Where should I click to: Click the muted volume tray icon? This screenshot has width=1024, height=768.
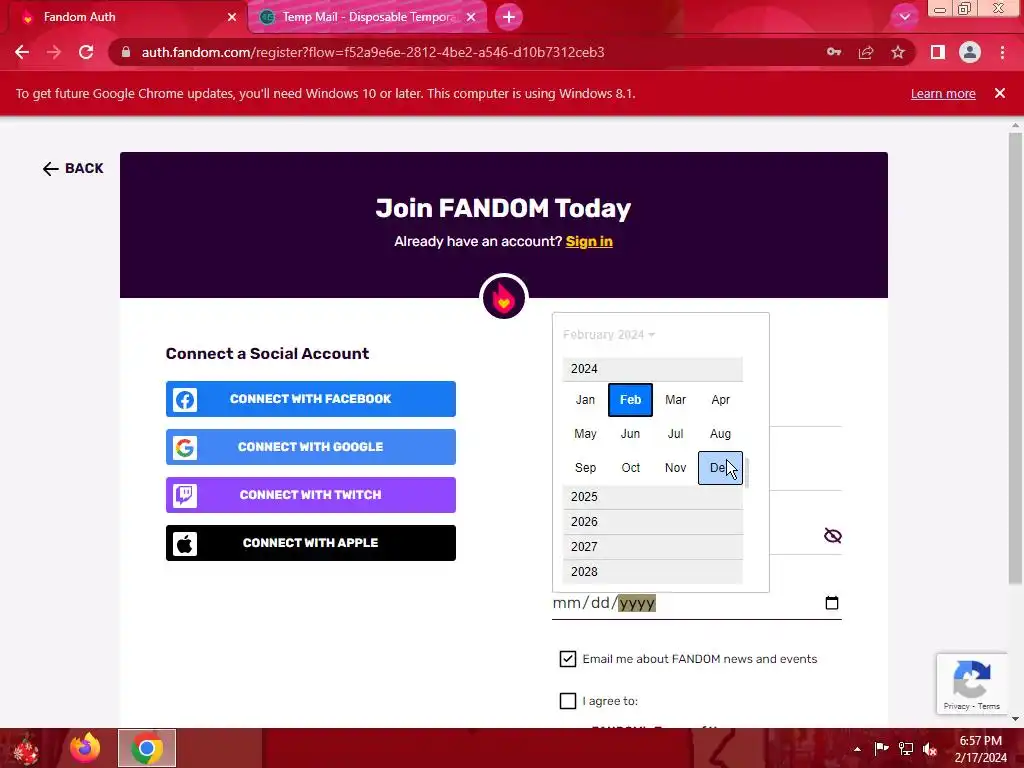930,749
